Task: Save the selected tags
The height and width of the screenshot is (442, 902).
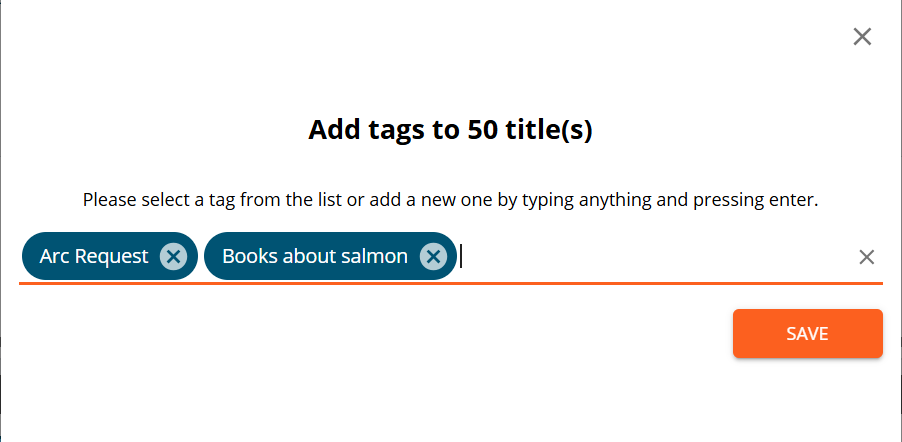Action: (807, 334)
